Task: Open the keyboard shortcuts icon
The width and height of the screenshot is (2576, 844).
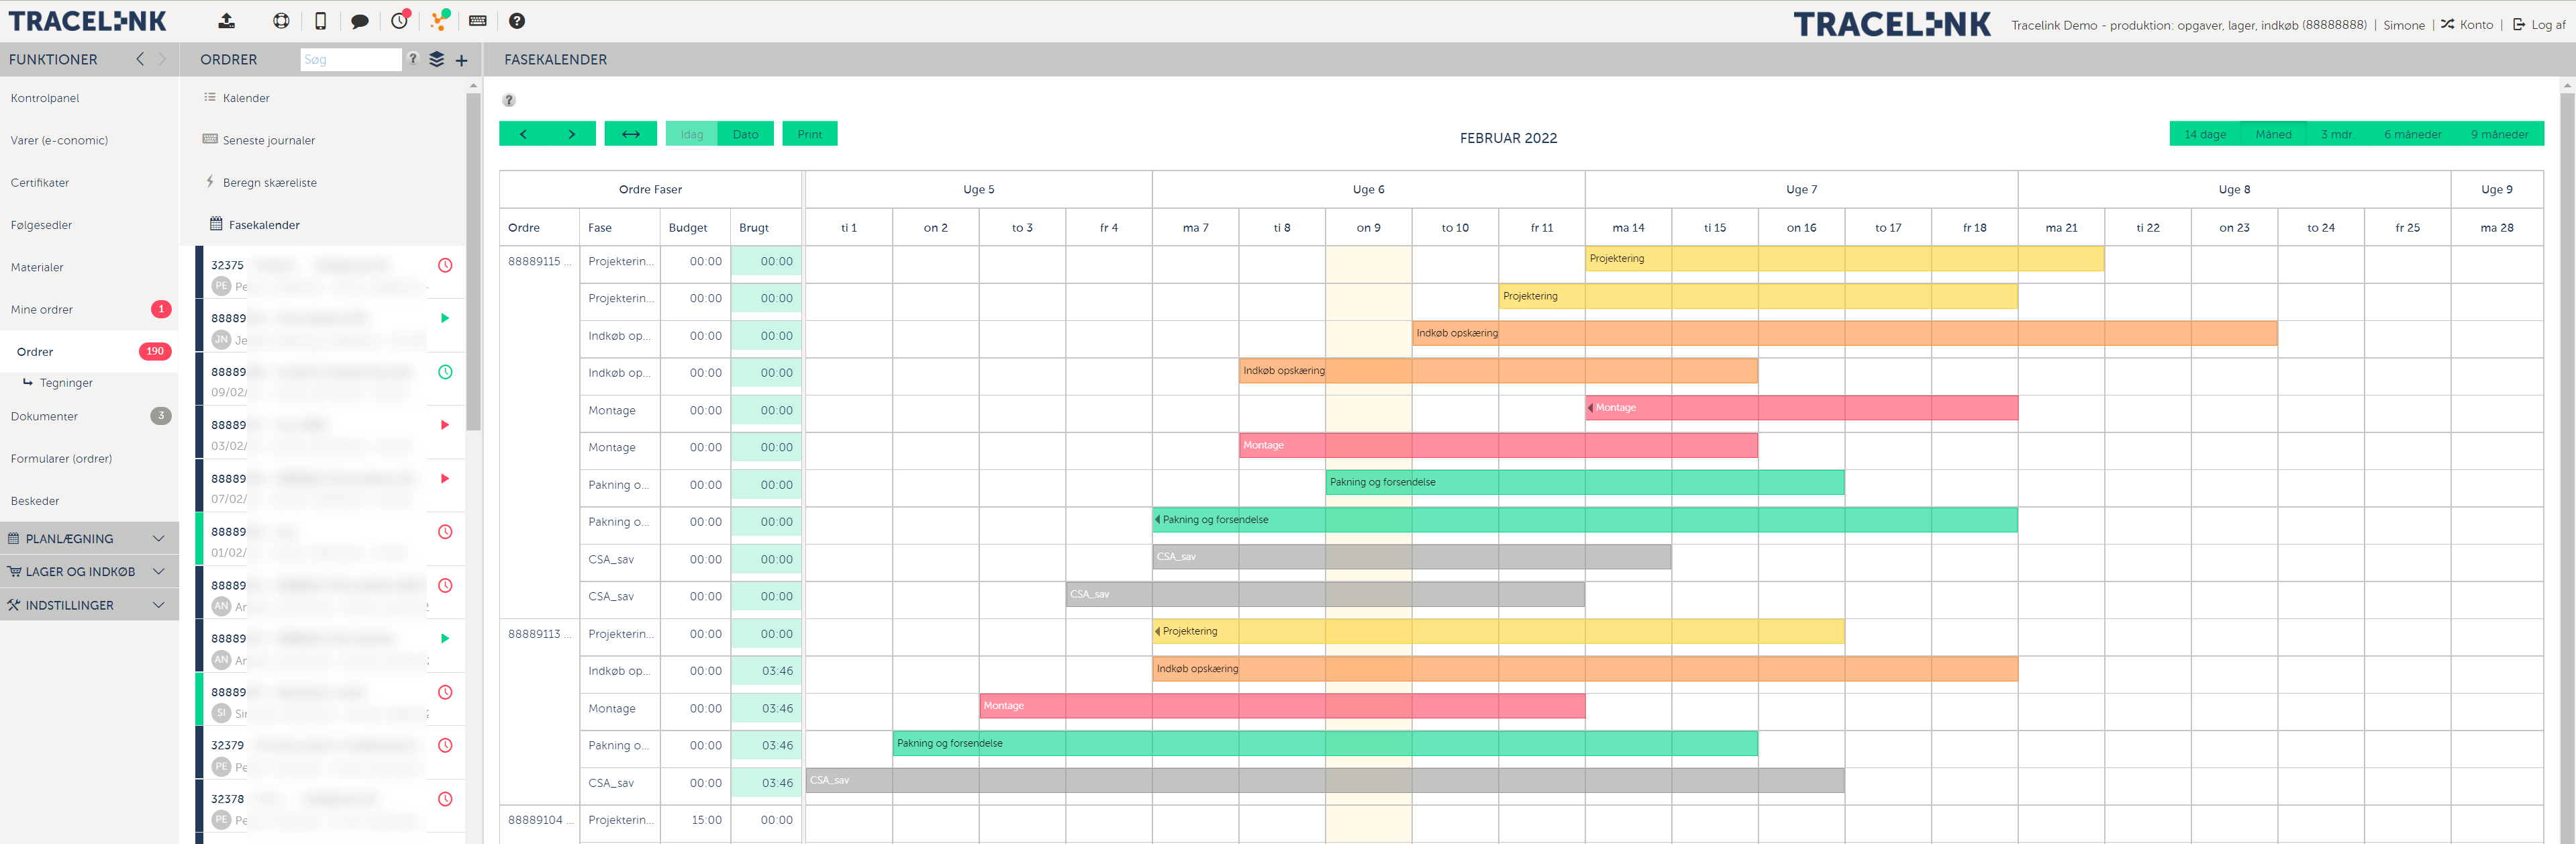Action: coord(478,21)
